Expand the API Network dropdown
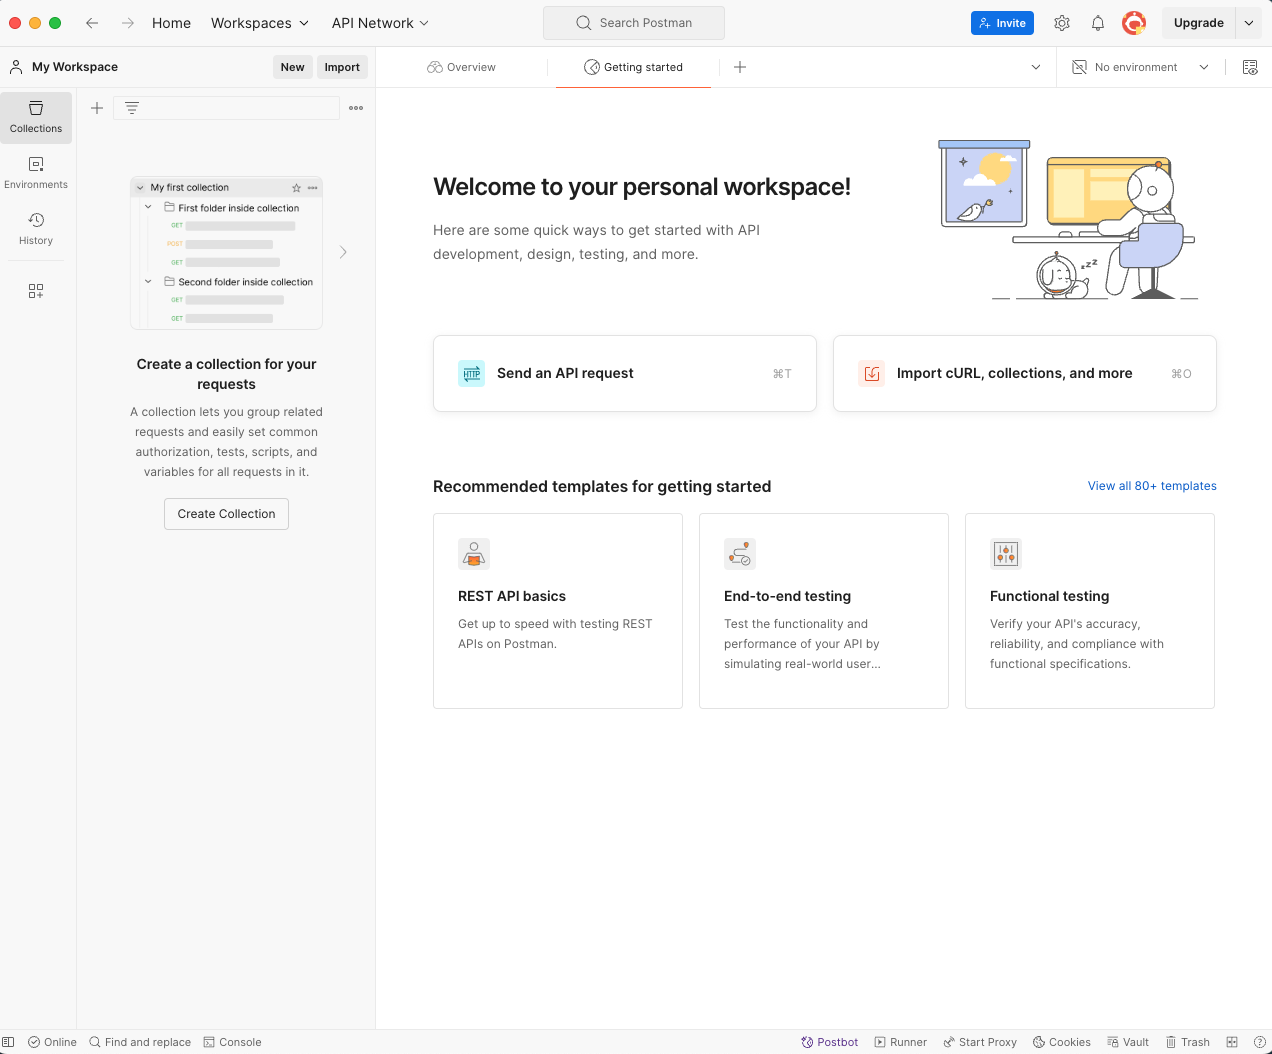 coord(380,23)
